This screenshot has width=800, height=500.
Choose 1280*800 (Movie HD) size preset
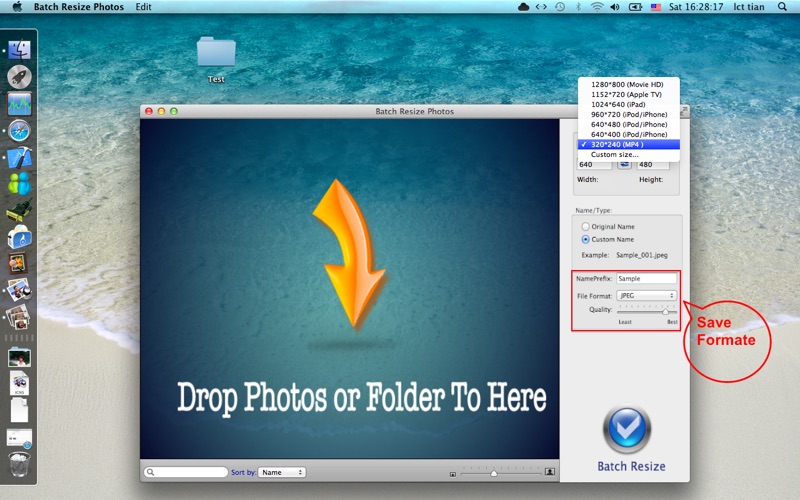click(628, 85)
